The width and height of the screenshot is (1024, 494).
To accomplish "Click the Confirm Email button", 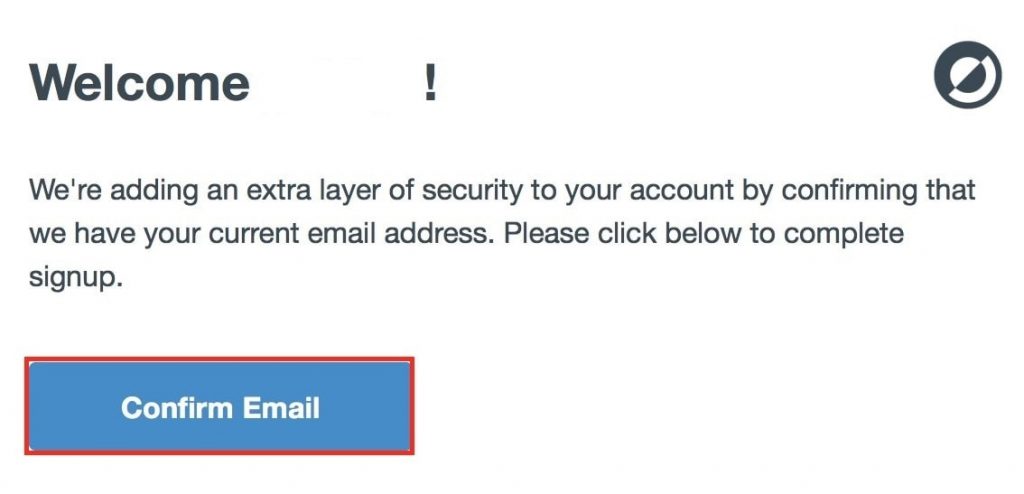I will click(219, 406).
